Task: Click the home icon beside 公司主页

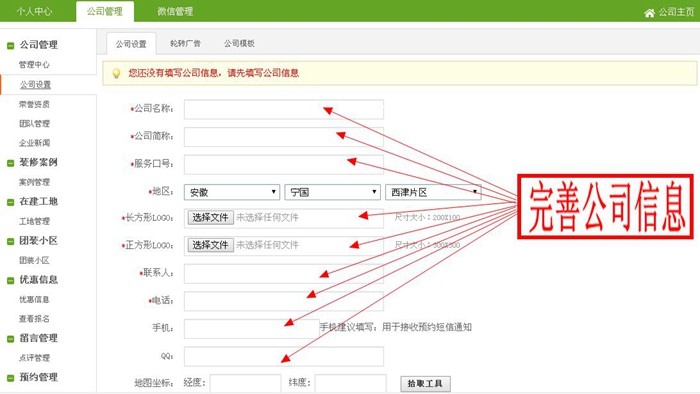Action: coord(649,13)
